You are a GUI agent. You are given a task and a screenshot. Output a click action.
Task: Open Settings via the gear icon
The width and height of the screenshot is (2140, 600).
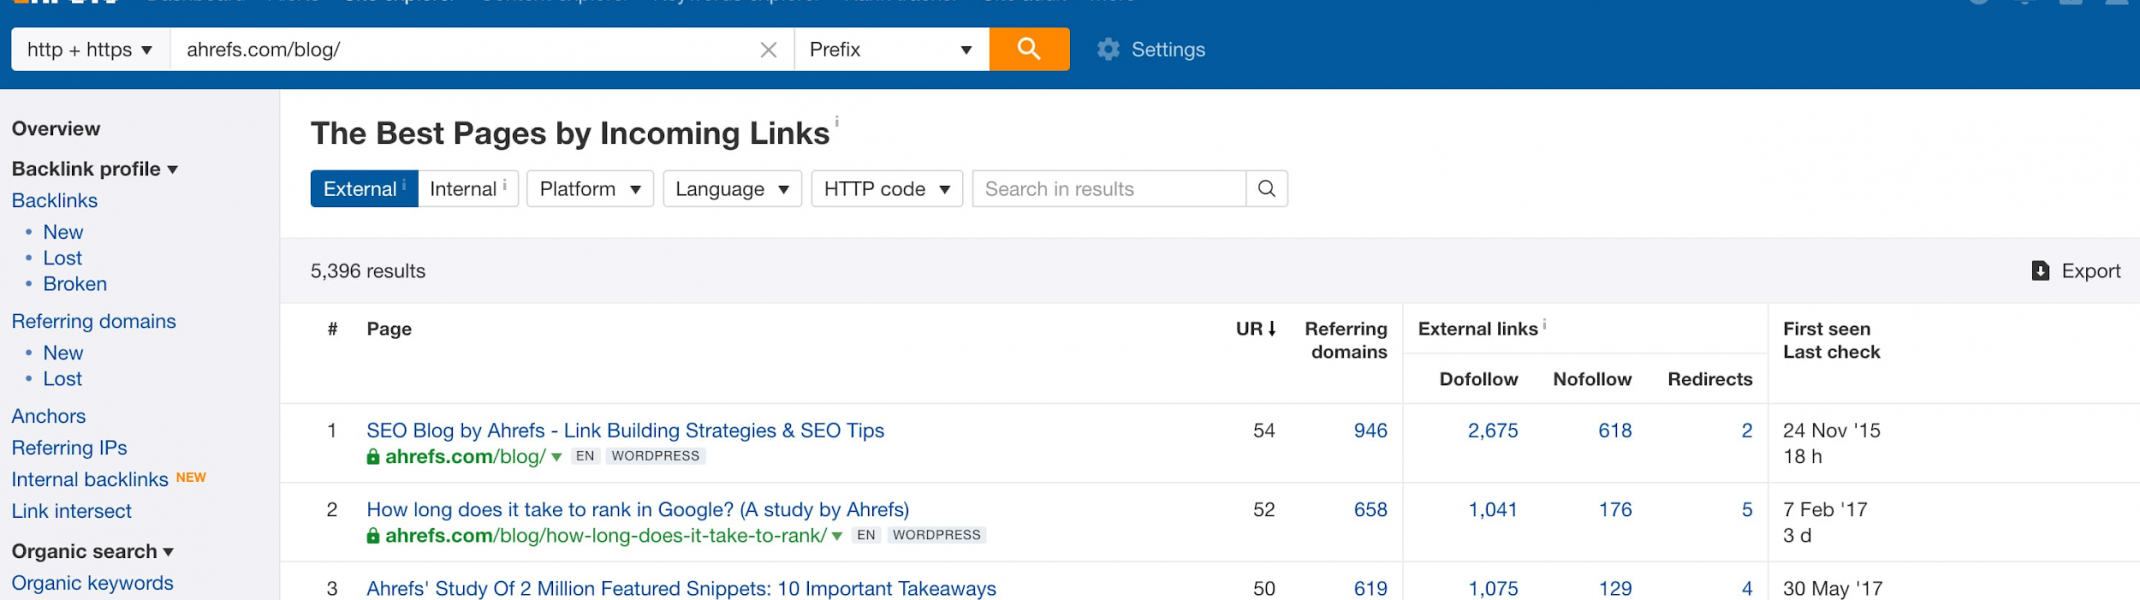coord(1108,49)
